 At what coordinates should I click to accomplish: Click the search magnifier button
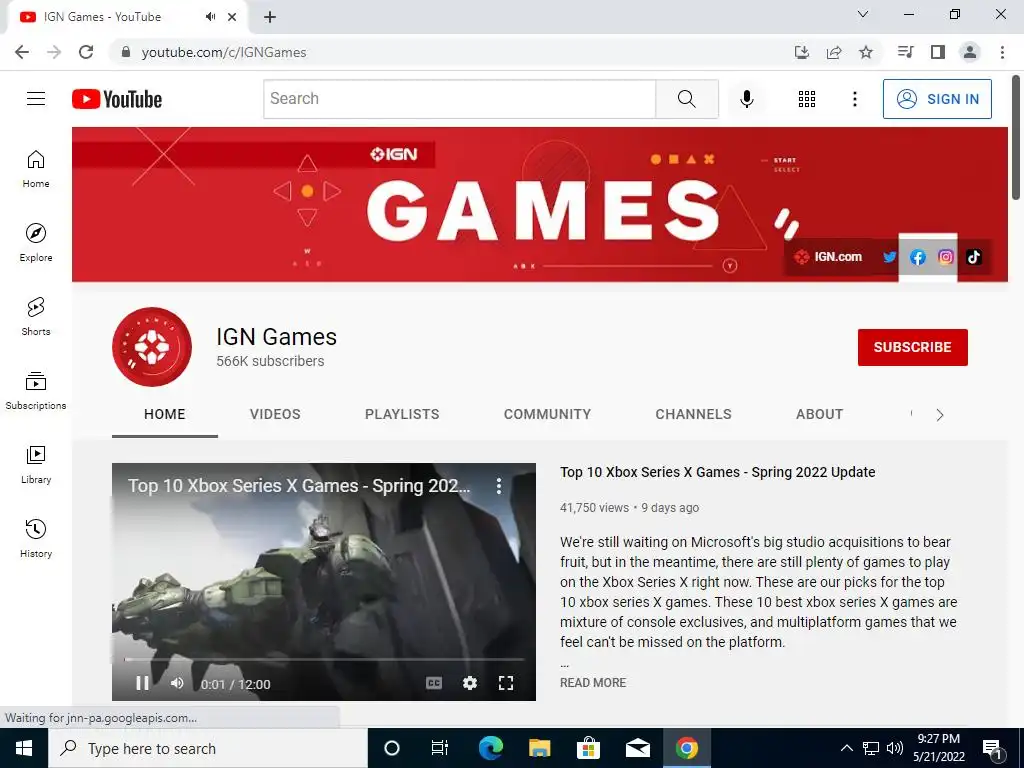tap(686, 99)
